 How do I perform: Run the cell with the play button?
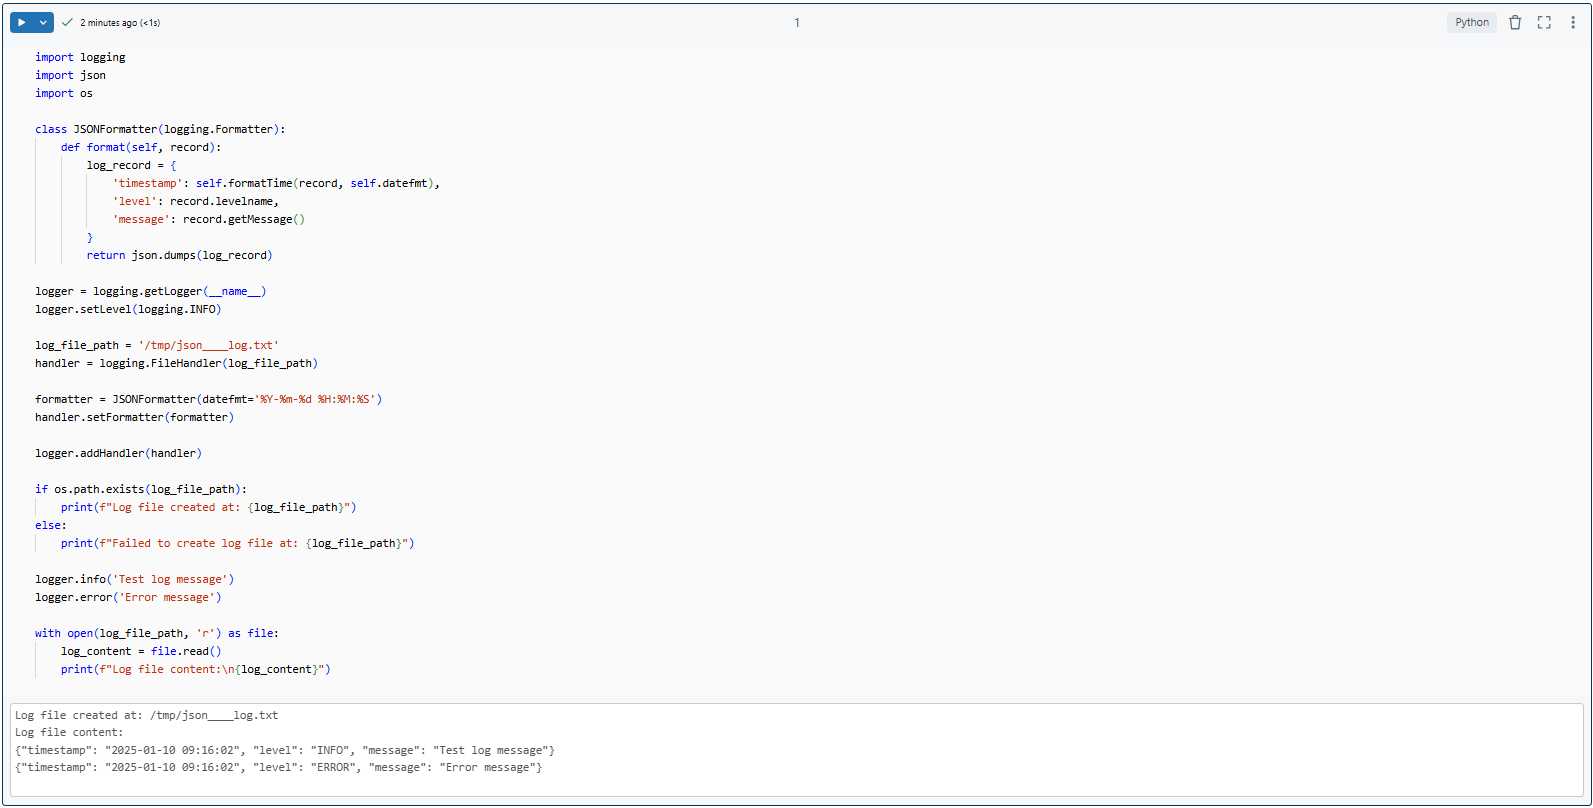(21, 22)
